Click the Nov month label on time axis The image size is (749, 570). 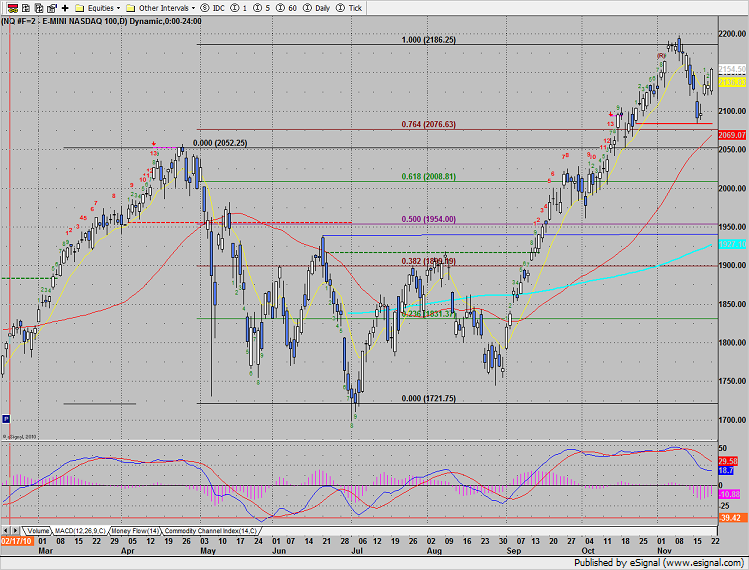(x=663, y=551)
